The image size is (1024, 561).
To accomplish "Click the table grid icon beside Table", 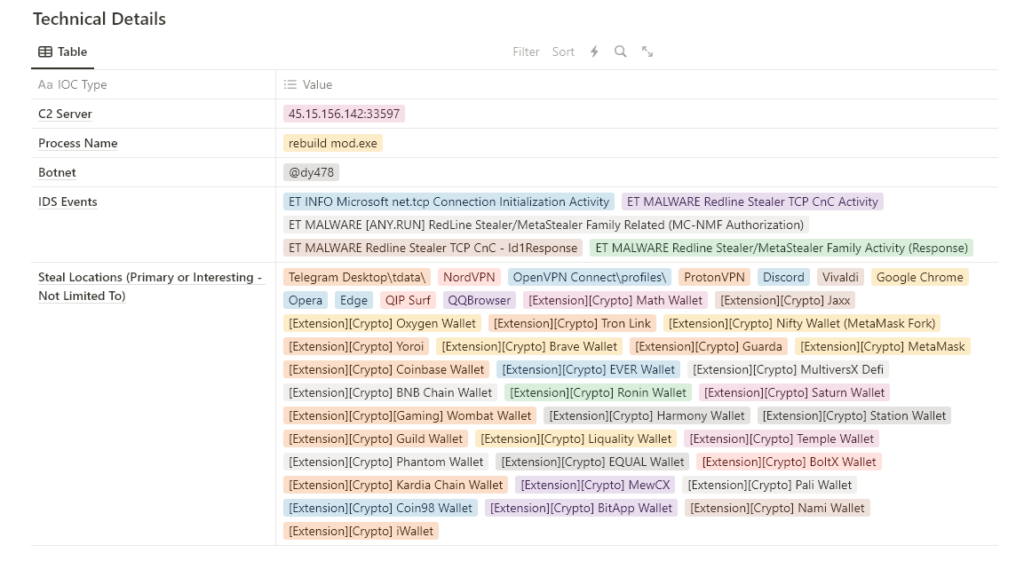I will [45, 52].
